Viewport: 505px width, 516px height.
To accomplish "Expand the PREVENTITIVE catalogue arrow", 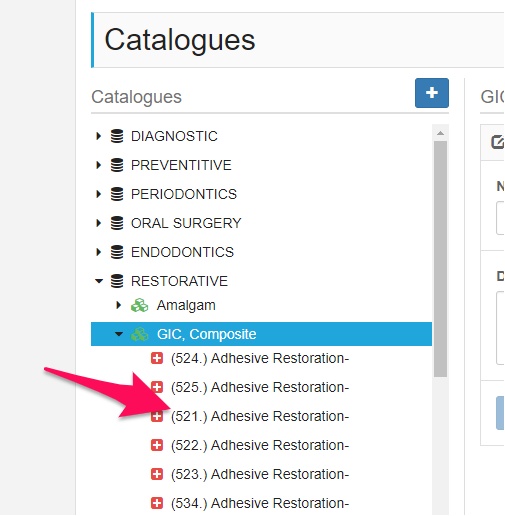I will [98, 165].
